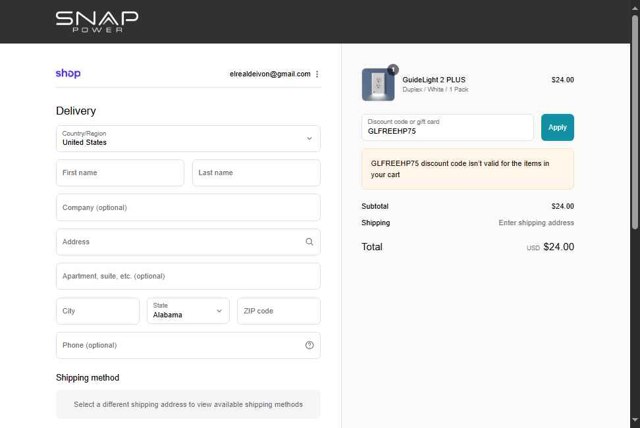Click the Subtotal label
The image size is (640, 428).
375,206
